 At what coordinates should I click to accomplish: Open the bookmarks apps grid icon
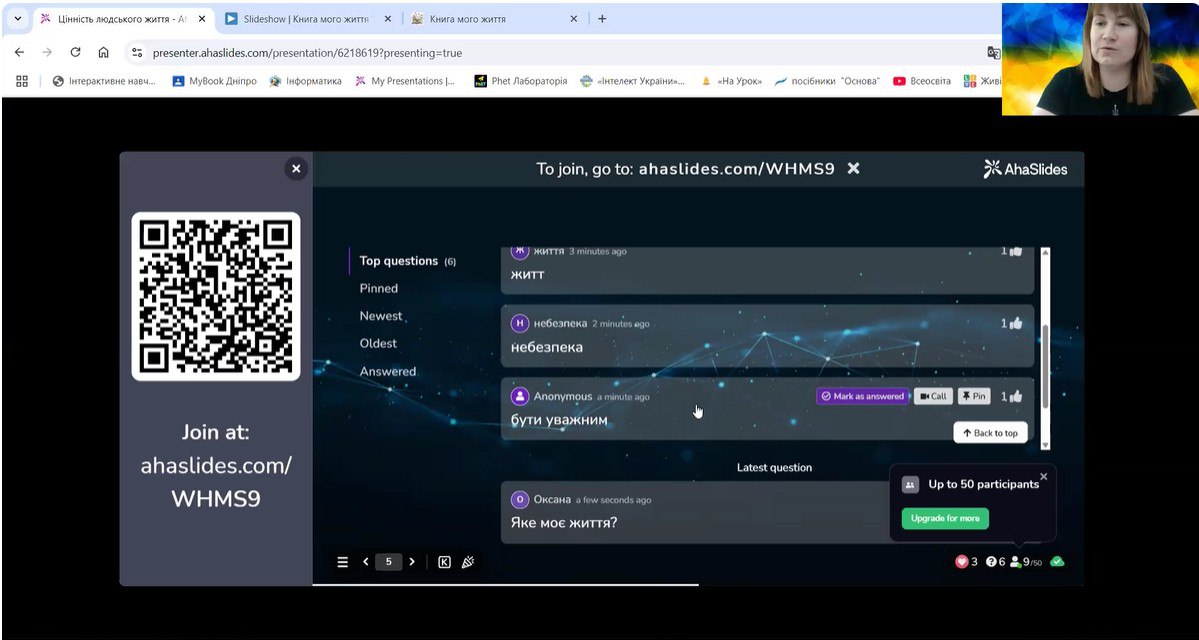(21, 80)
